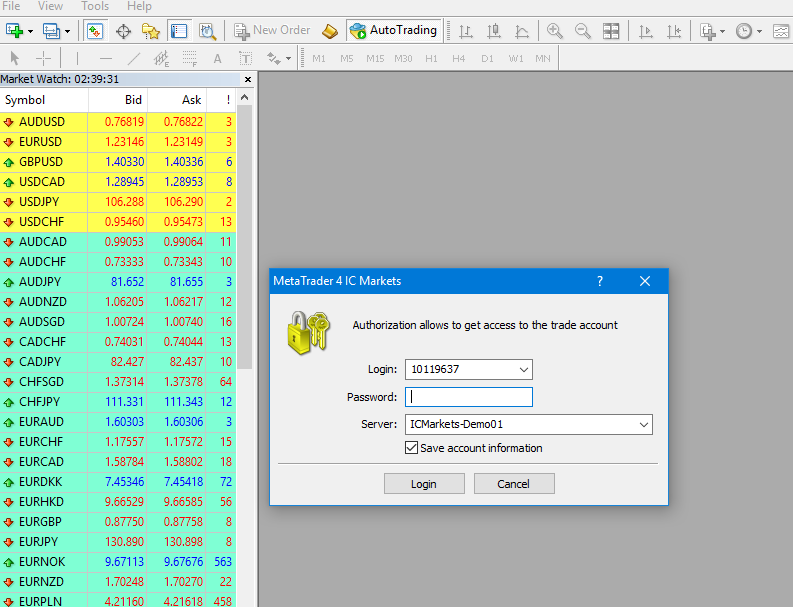Open the View menu

click(x=51, y=6)
